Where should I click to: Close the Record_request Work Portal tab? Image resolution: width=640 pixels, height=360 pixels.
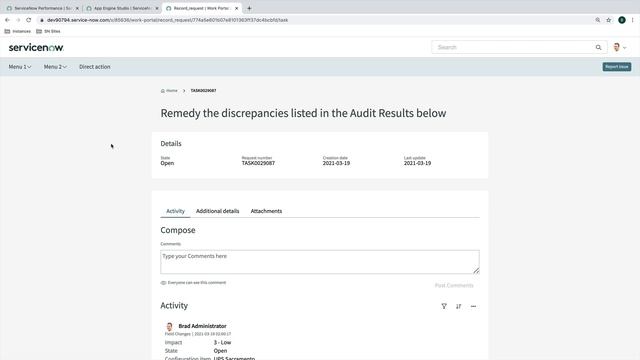(236, 8)
